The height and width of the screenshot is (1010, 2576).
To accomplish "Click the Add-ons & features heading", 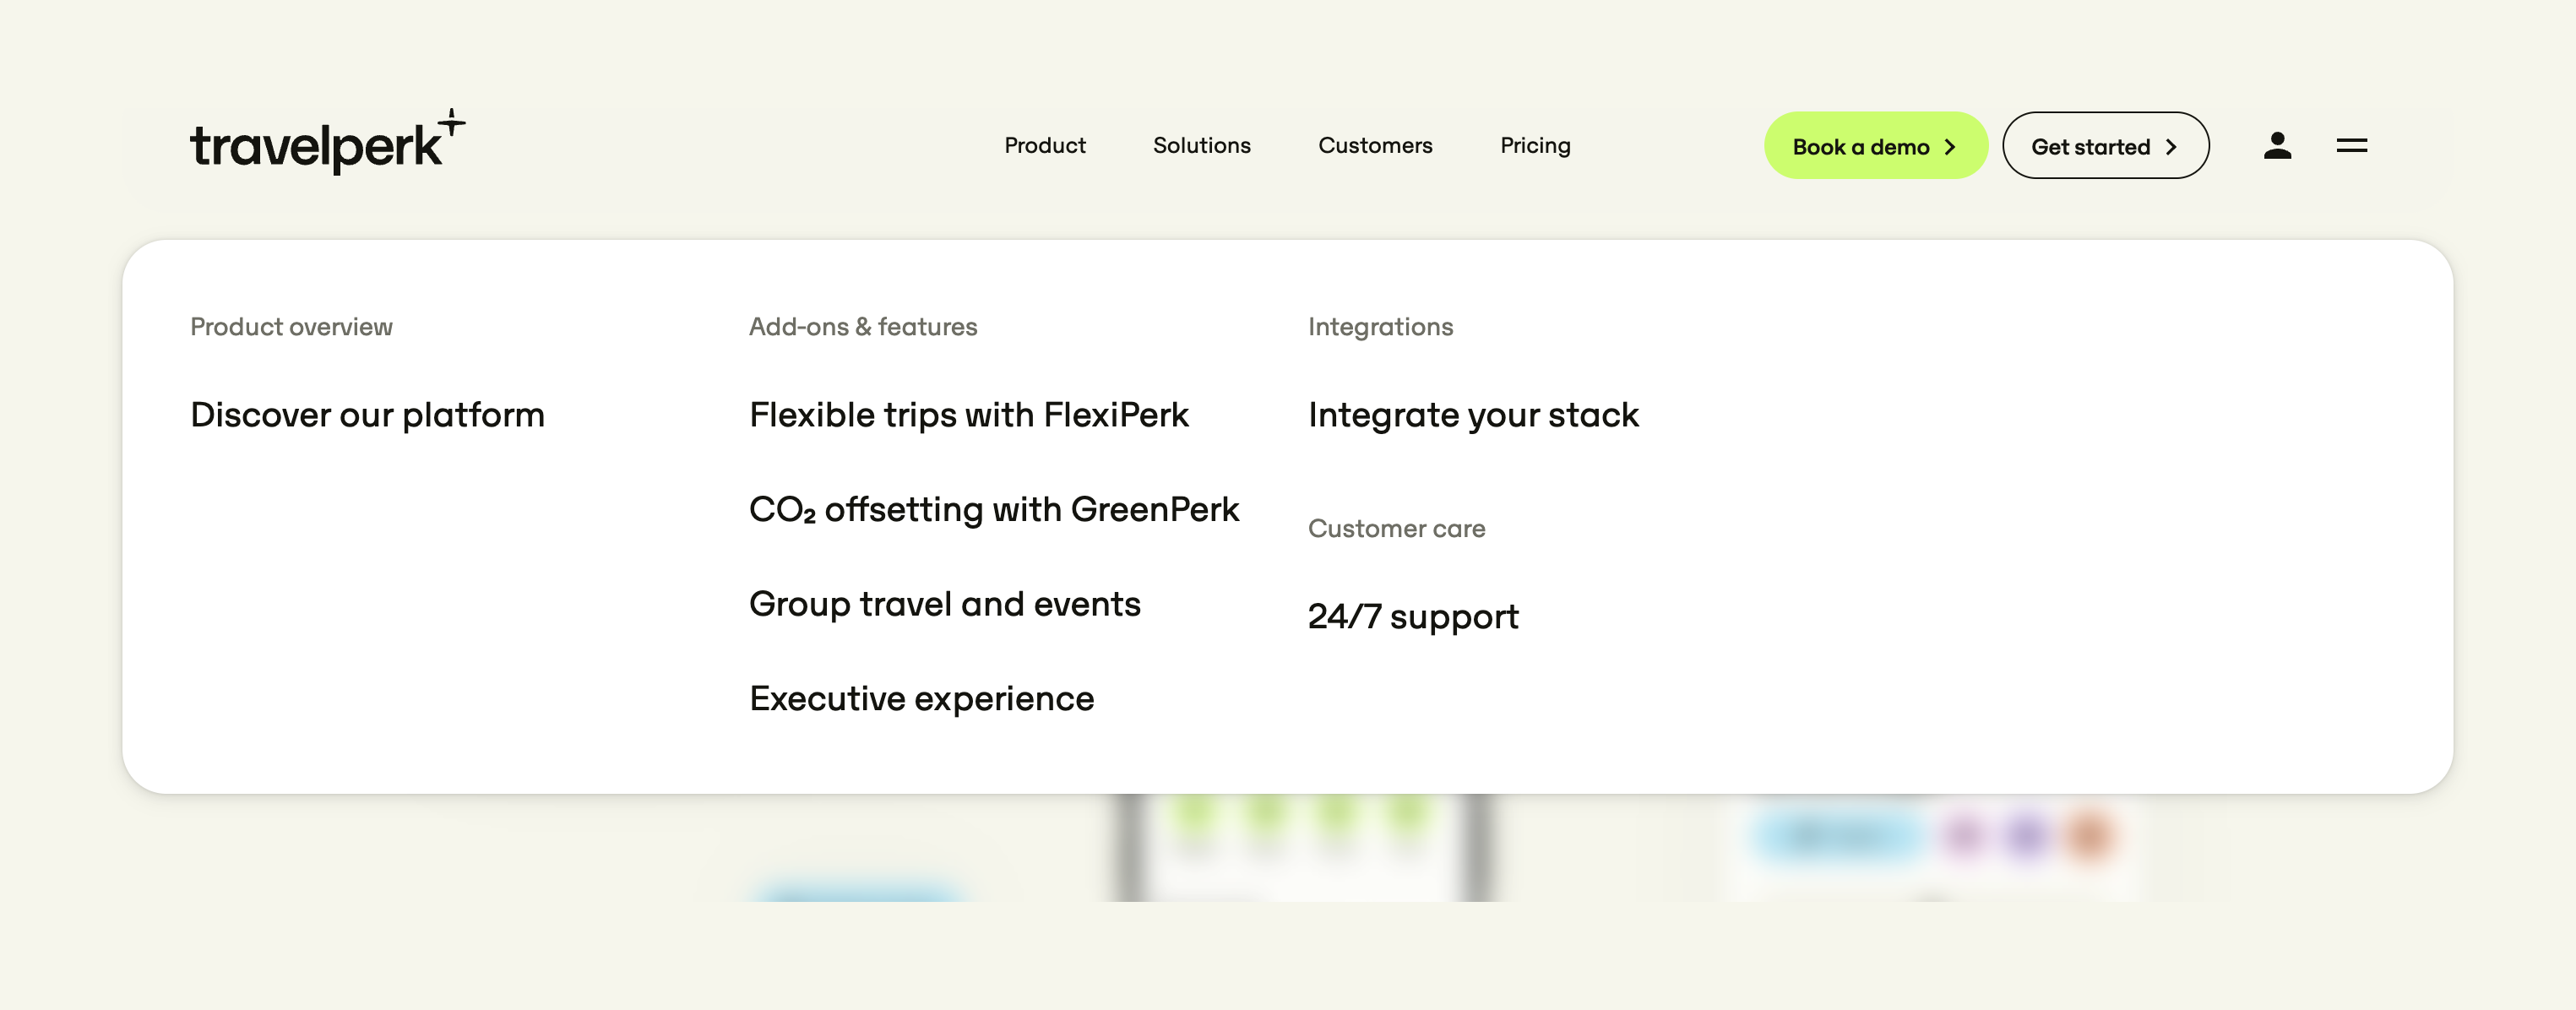I will coord(862,327).
